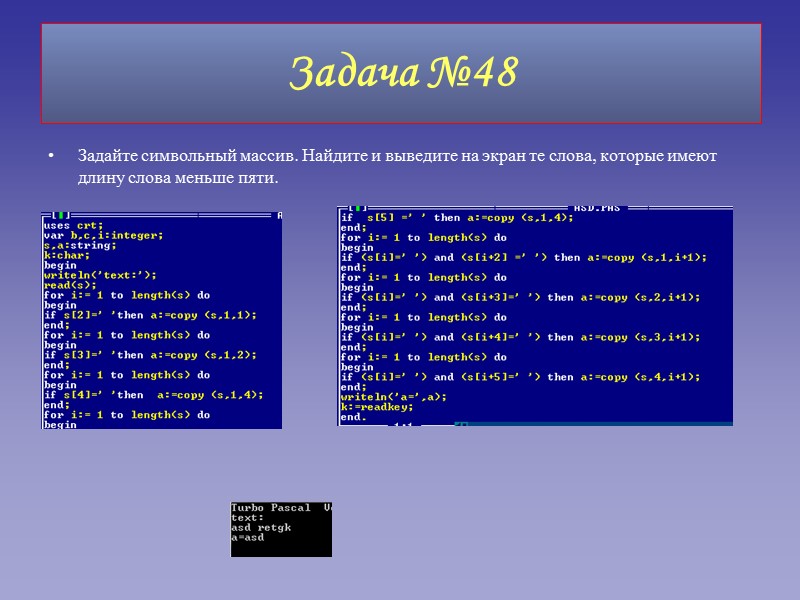Select the slide title 'Задача №48'
The width and height of the screenshot is (800, 600).
(x=403, y=72)
